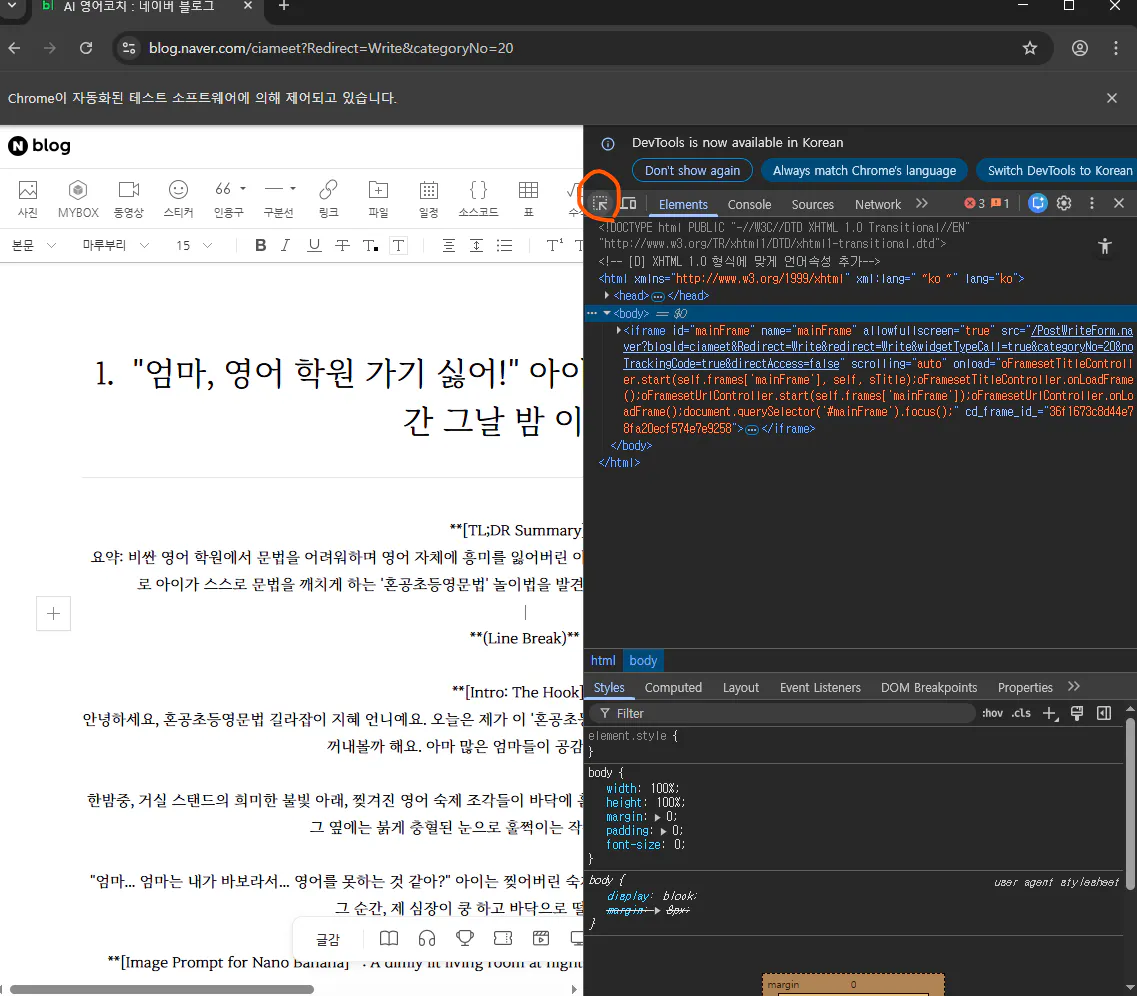Select the DevTools inspect element tool
The width and height of the screenshot is (1137, 996).
point(600,204)
